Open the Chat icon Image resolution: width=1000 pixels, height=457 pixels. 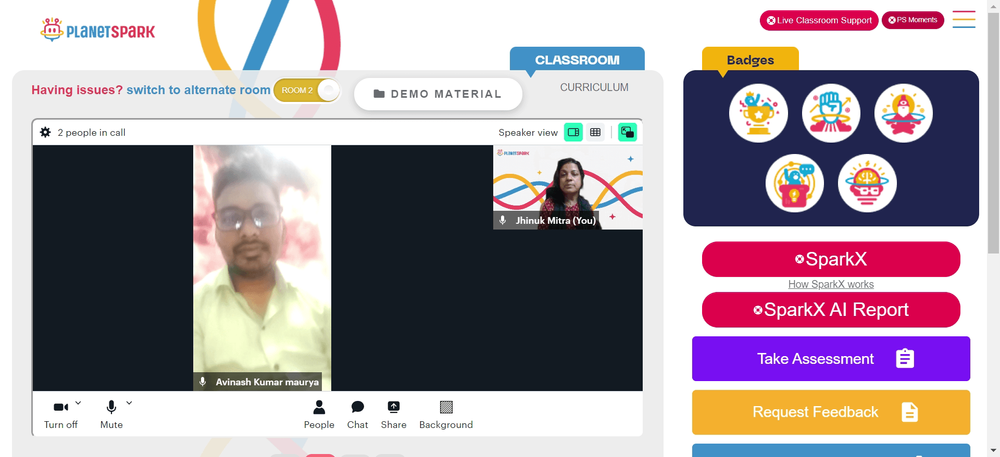(358, 407)
